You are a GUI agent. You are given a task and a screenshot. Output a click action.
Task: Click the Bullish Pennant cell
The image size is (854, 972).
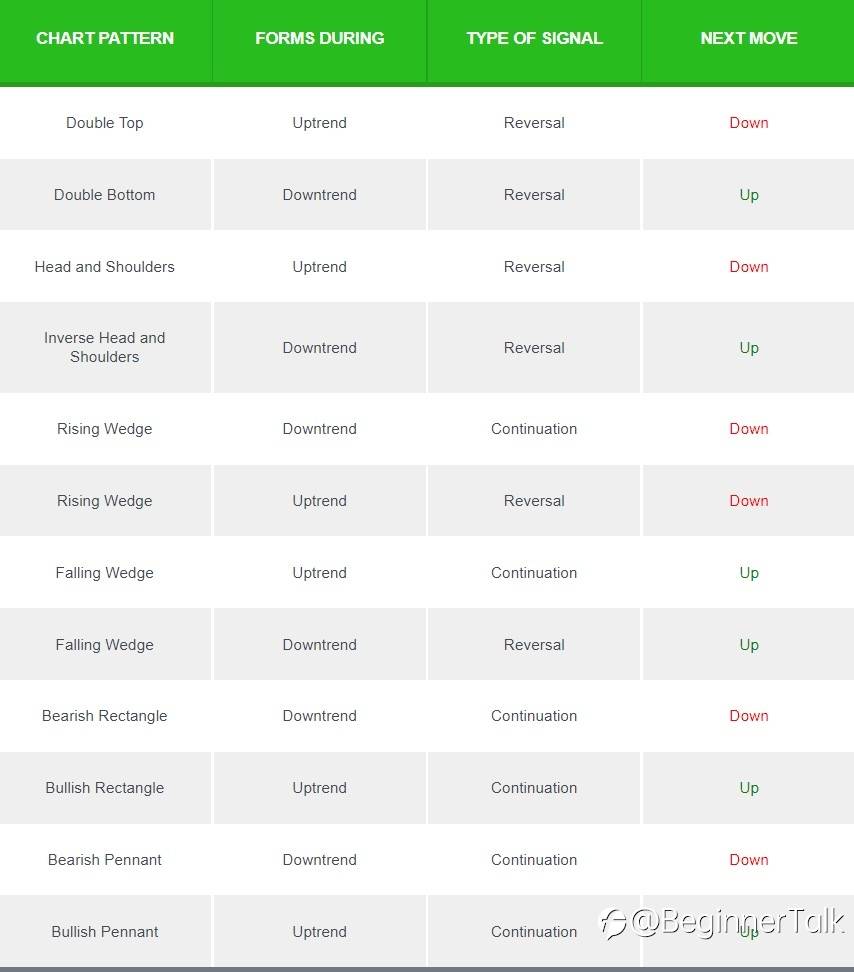[x=105, y=932]
